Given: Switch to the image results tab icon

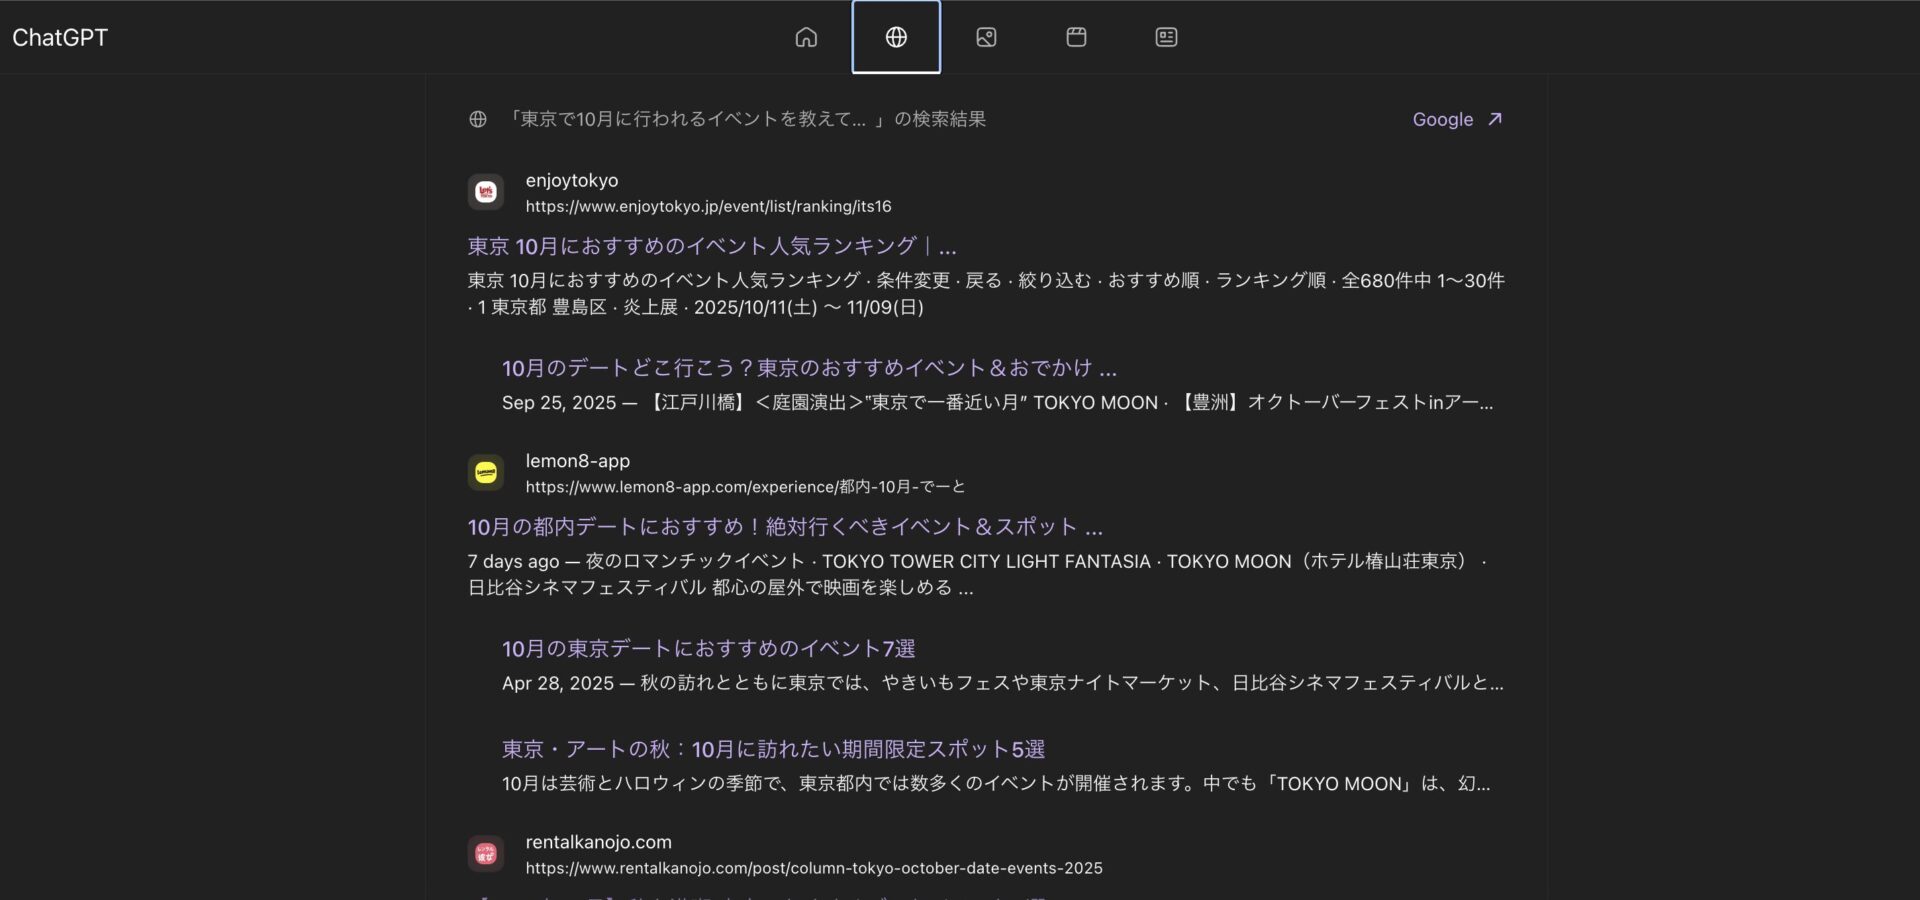Looking at the screenshot, I should (x=986, y=37).
